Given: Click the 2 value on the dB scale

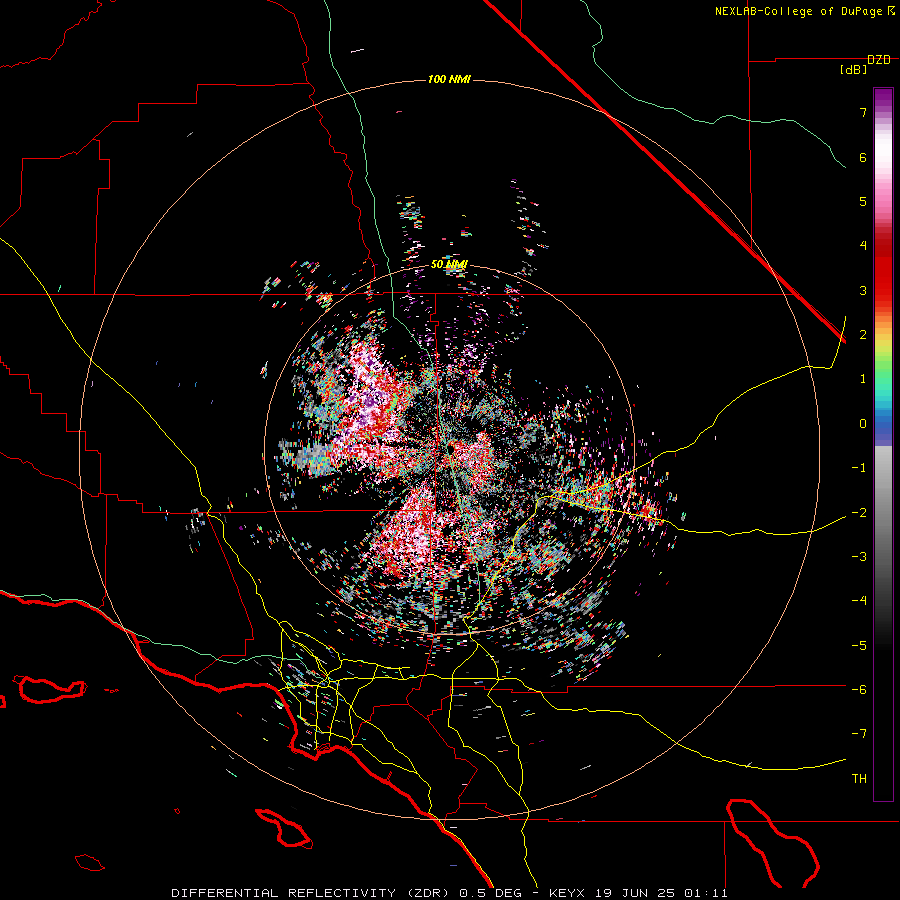Looking at the screenshot, I should (x=863, y=335).
